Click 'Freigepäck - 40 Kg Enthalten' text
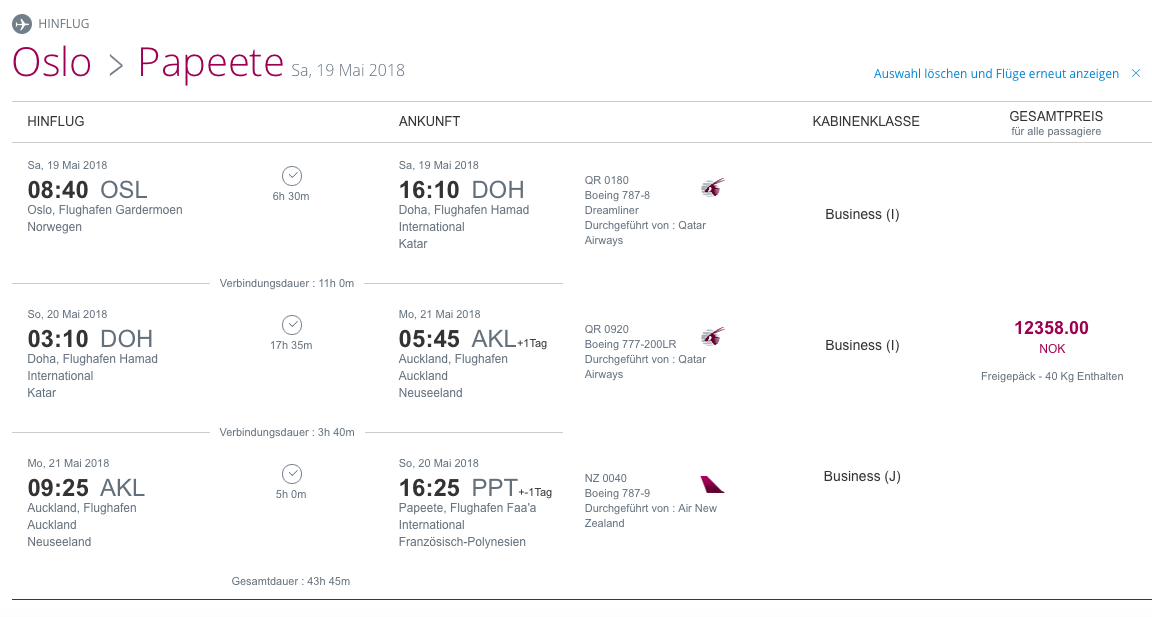This screenshot has height=617, width=1152. (x=1052, y=377)
